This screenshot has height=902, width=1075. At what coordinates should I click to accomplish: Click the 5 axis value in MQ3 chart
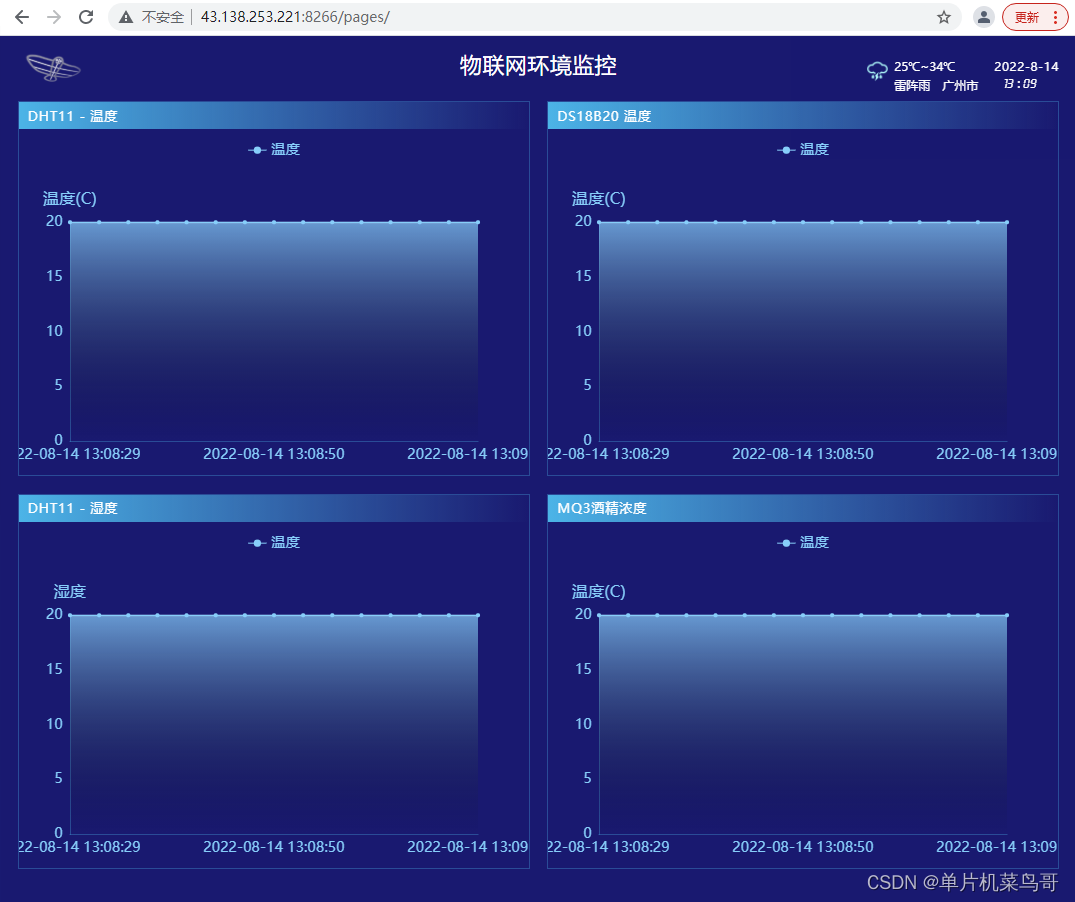click(x=588, y=778)
